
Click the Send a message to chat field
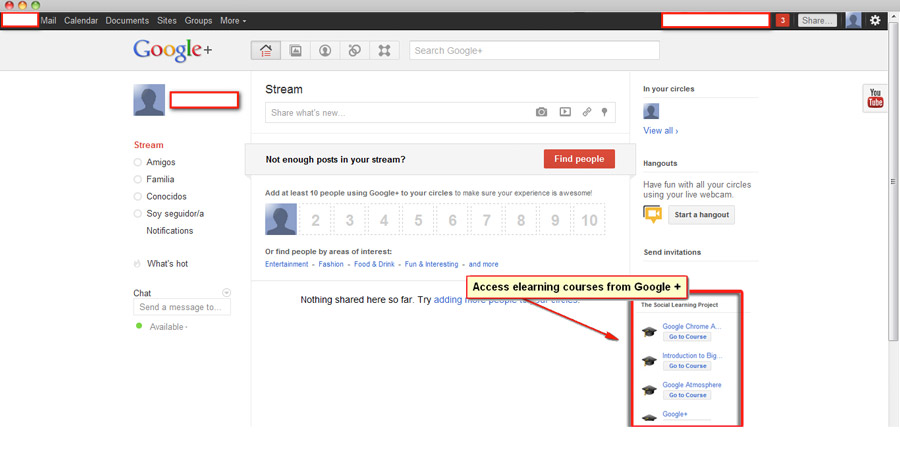[x=182, y=307]
